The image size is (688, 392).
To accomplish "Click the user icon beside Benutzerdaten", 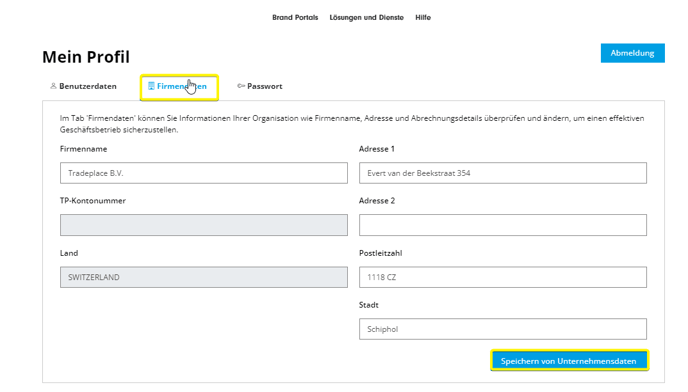I will click(x=53, y=86).
